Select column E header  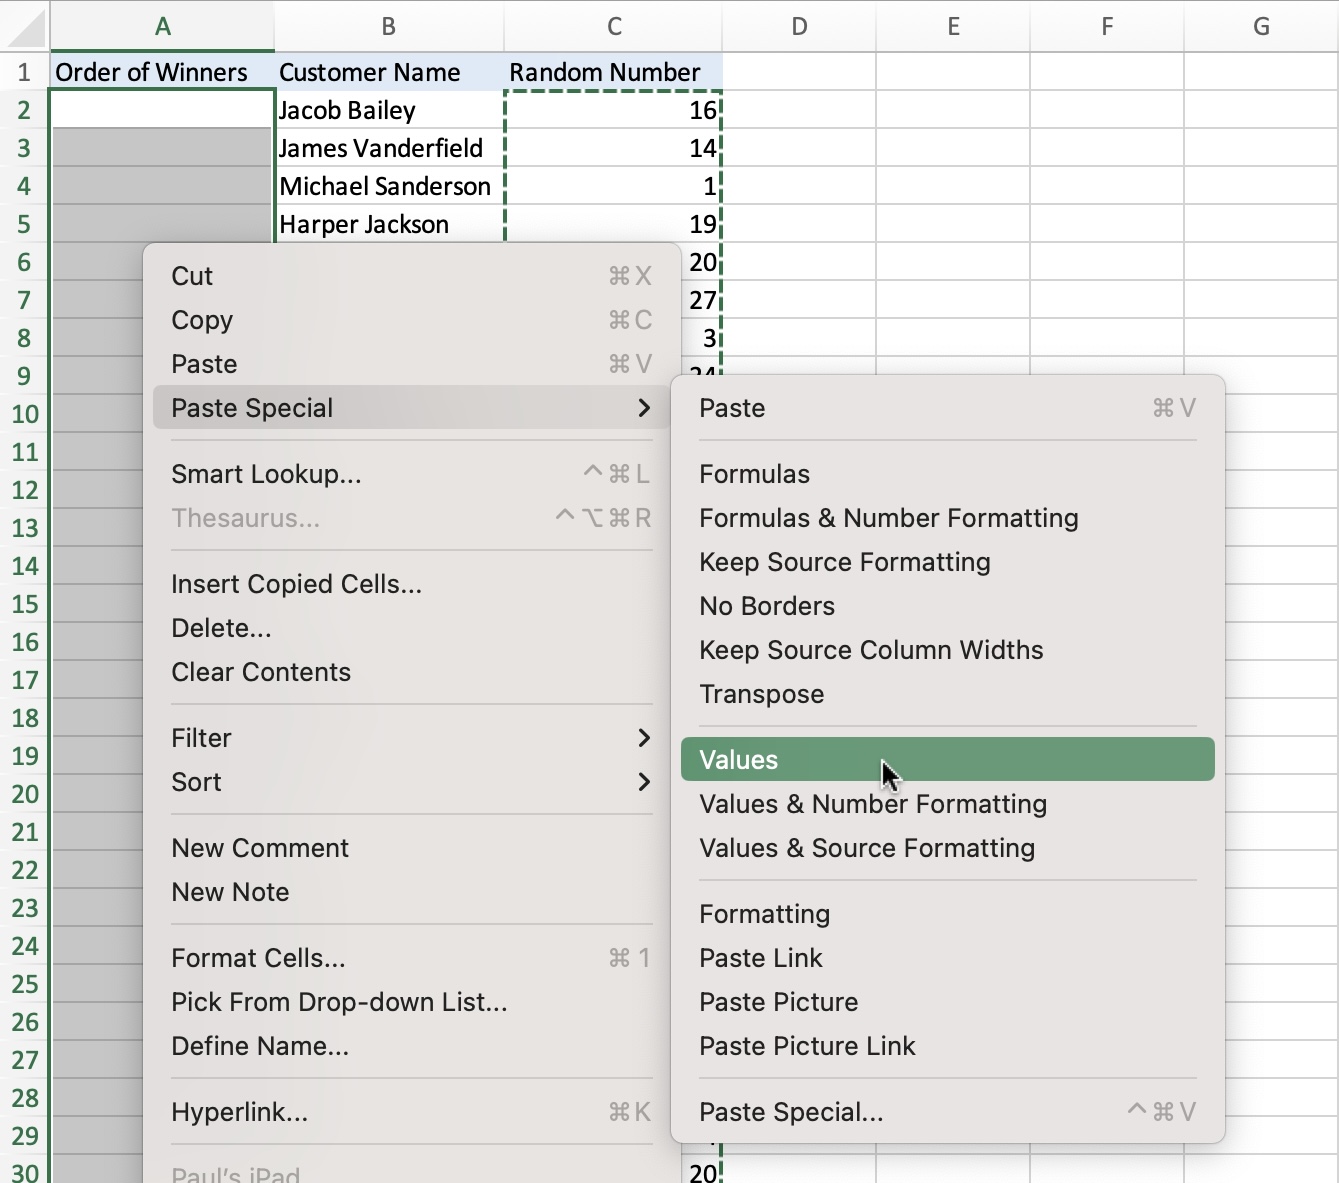point(953,27)
